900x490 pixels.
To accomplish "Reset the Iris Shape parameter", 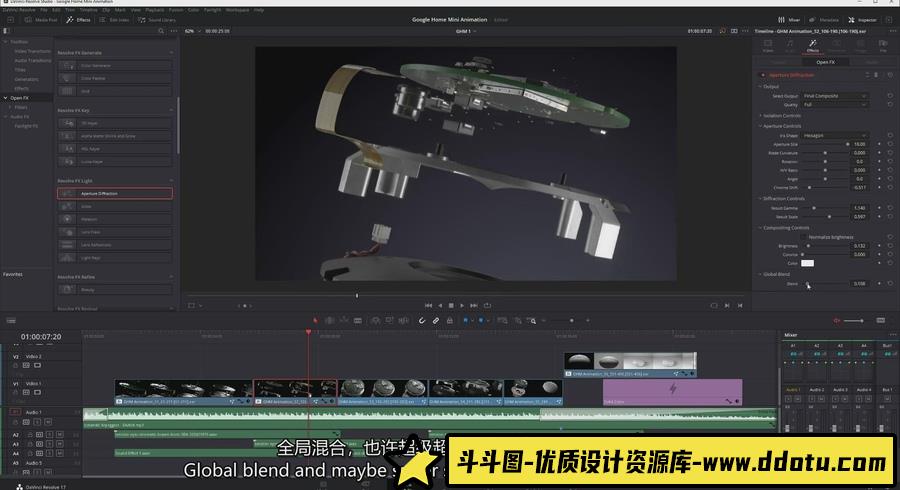I will coord(890,135).
